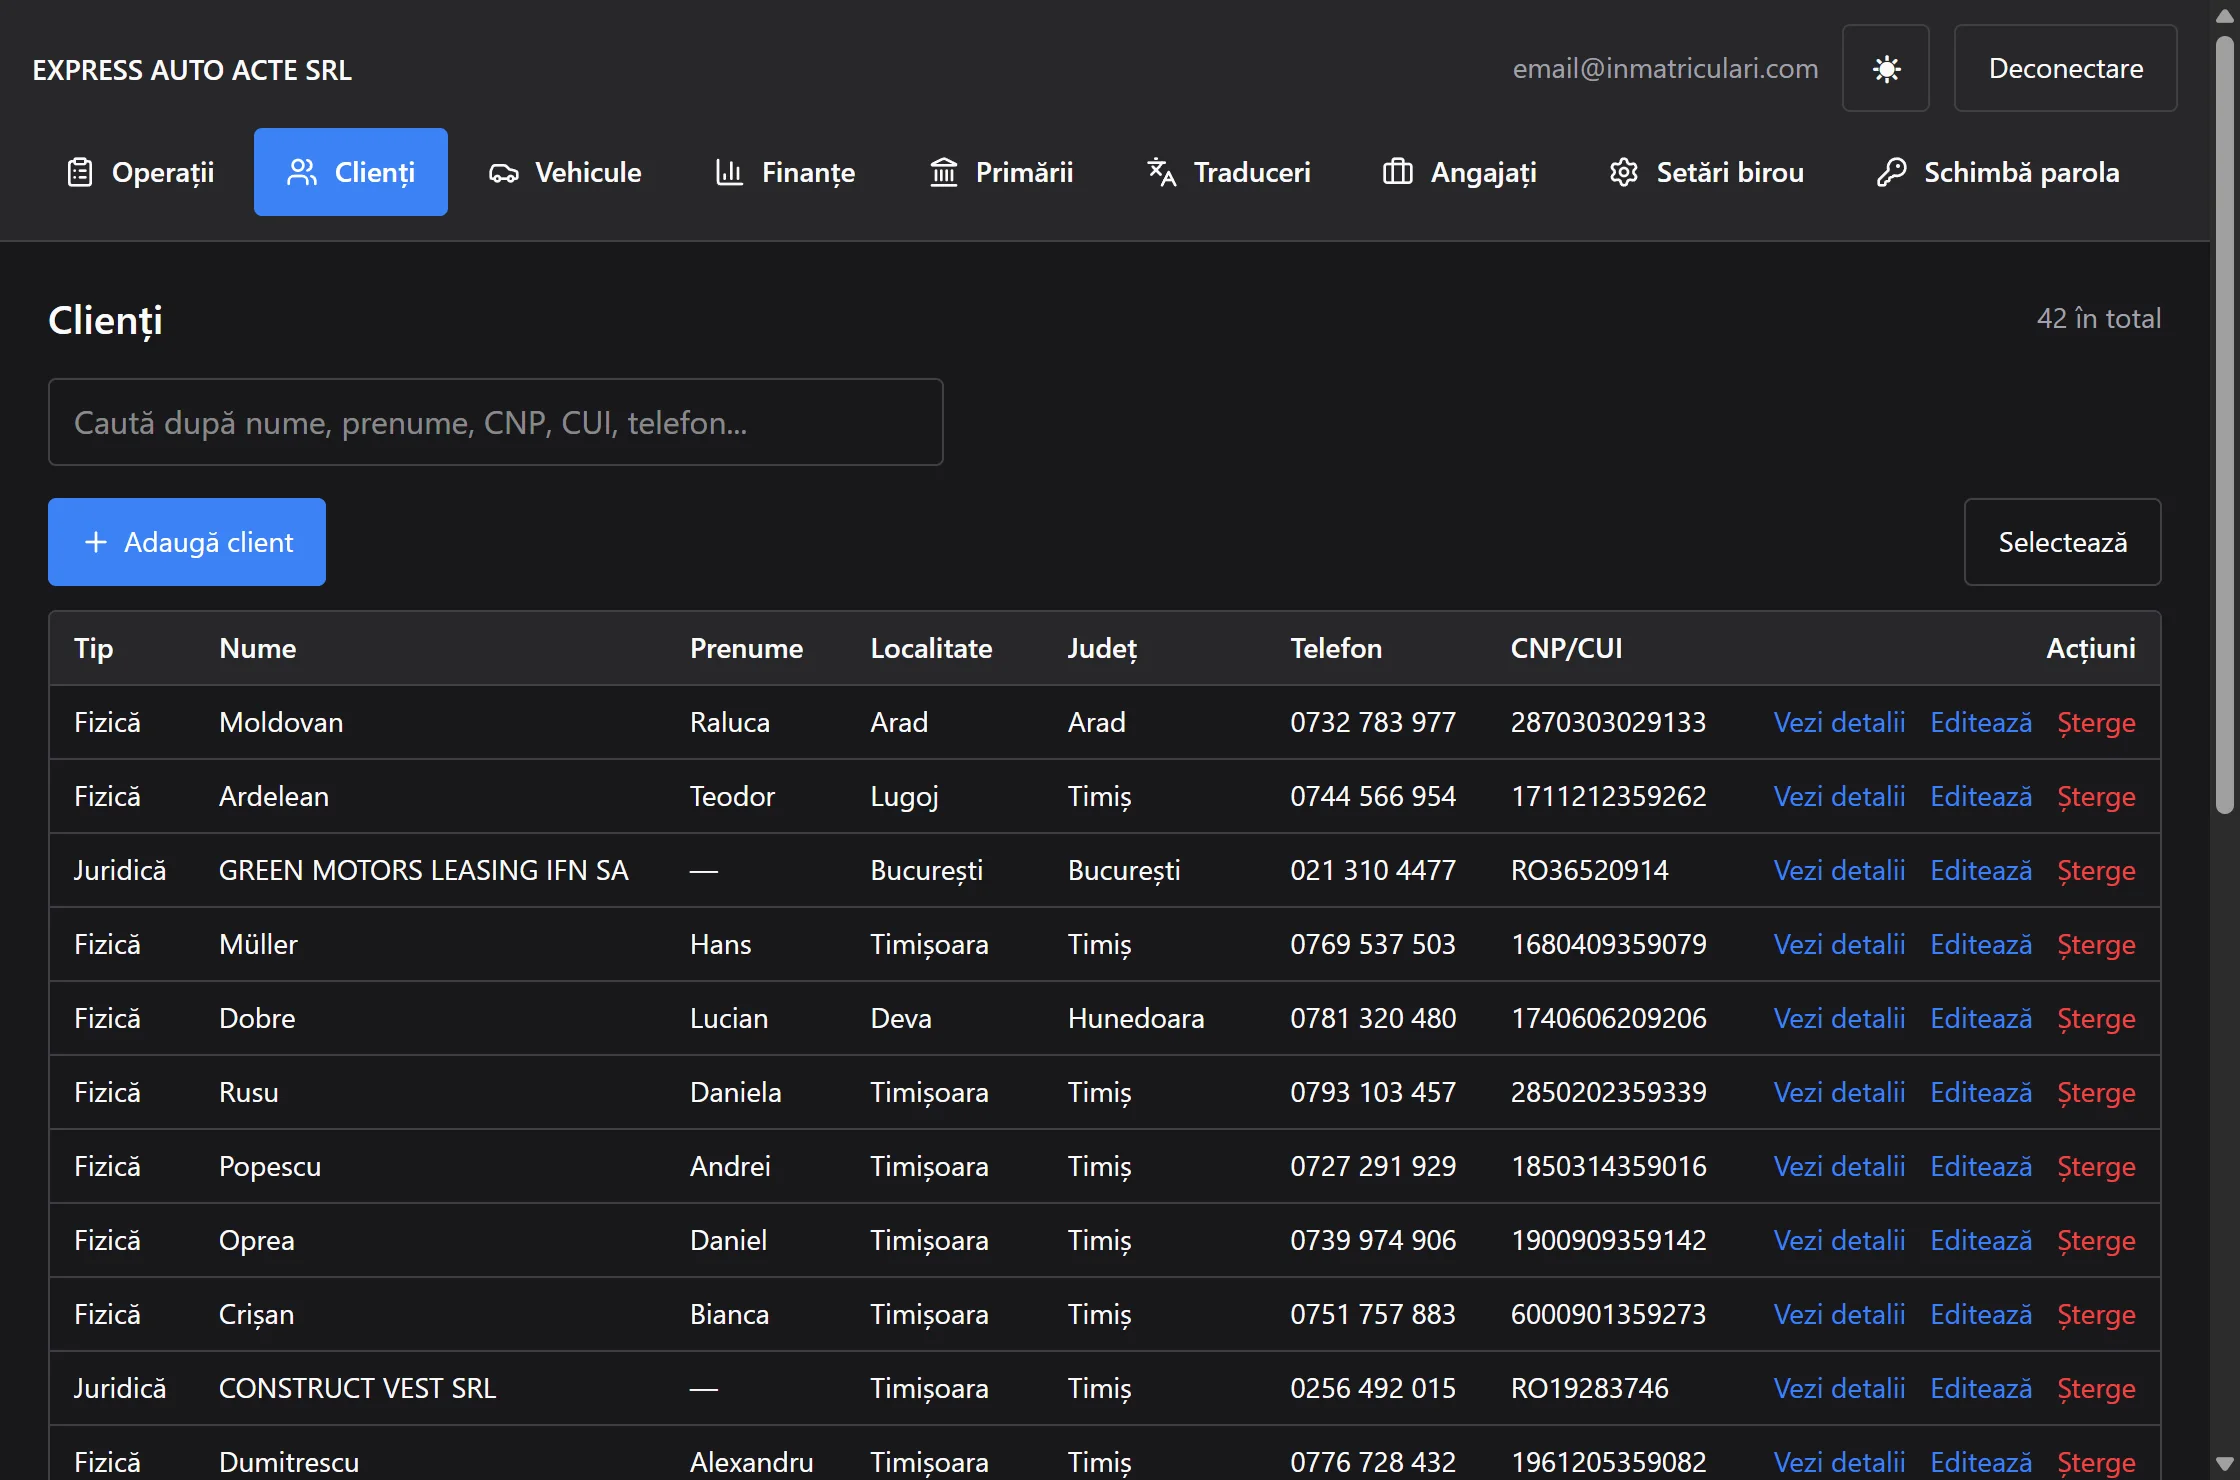
Task: Select phone number 0732 783 977
Action: click(x=1373, y=722)
